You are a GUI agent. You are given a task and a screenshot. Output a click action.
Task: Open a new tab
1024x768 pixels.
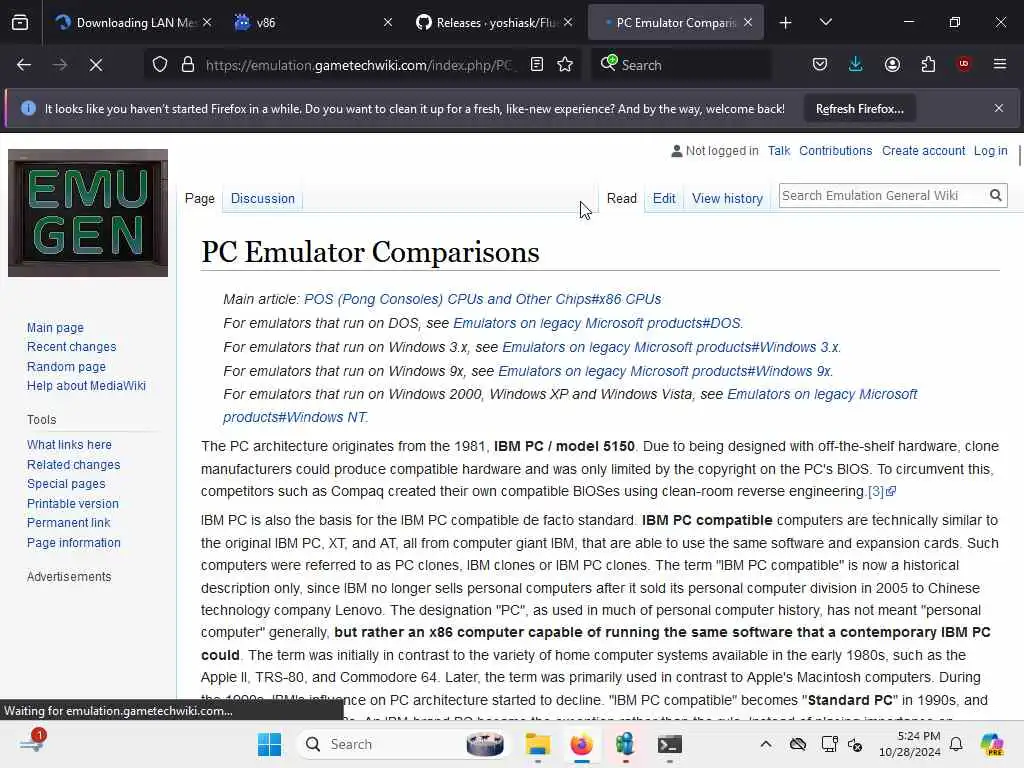[x=786, y=23]
